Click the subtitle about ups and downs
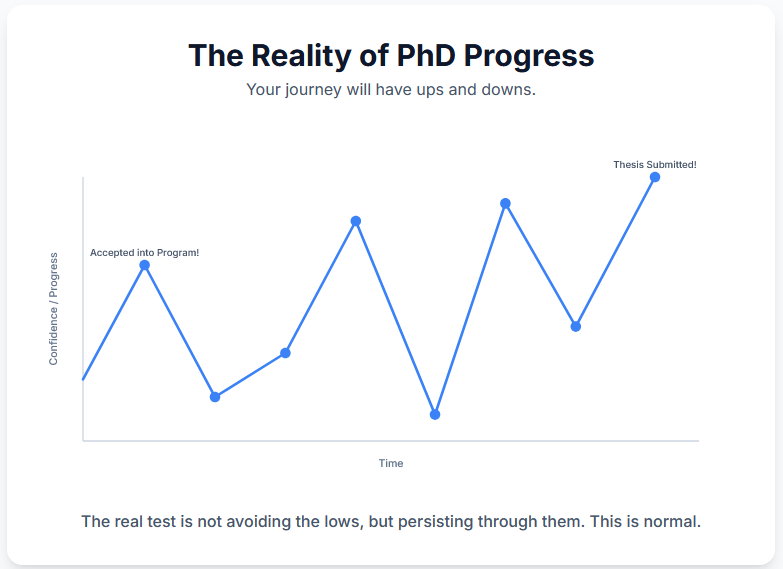 coord(391,89)
